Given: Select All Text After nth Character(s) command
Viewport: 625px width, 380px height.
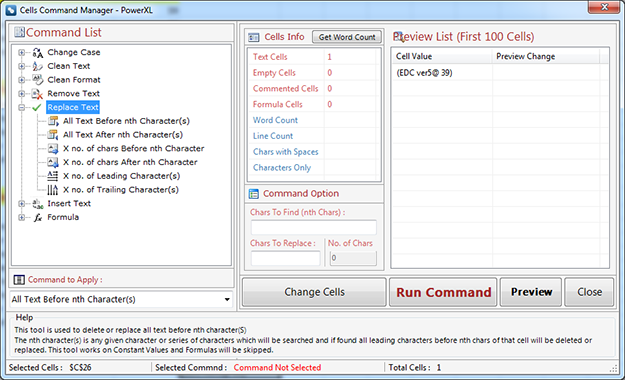Looking at the screenshot, I should [x=123, y=135].
